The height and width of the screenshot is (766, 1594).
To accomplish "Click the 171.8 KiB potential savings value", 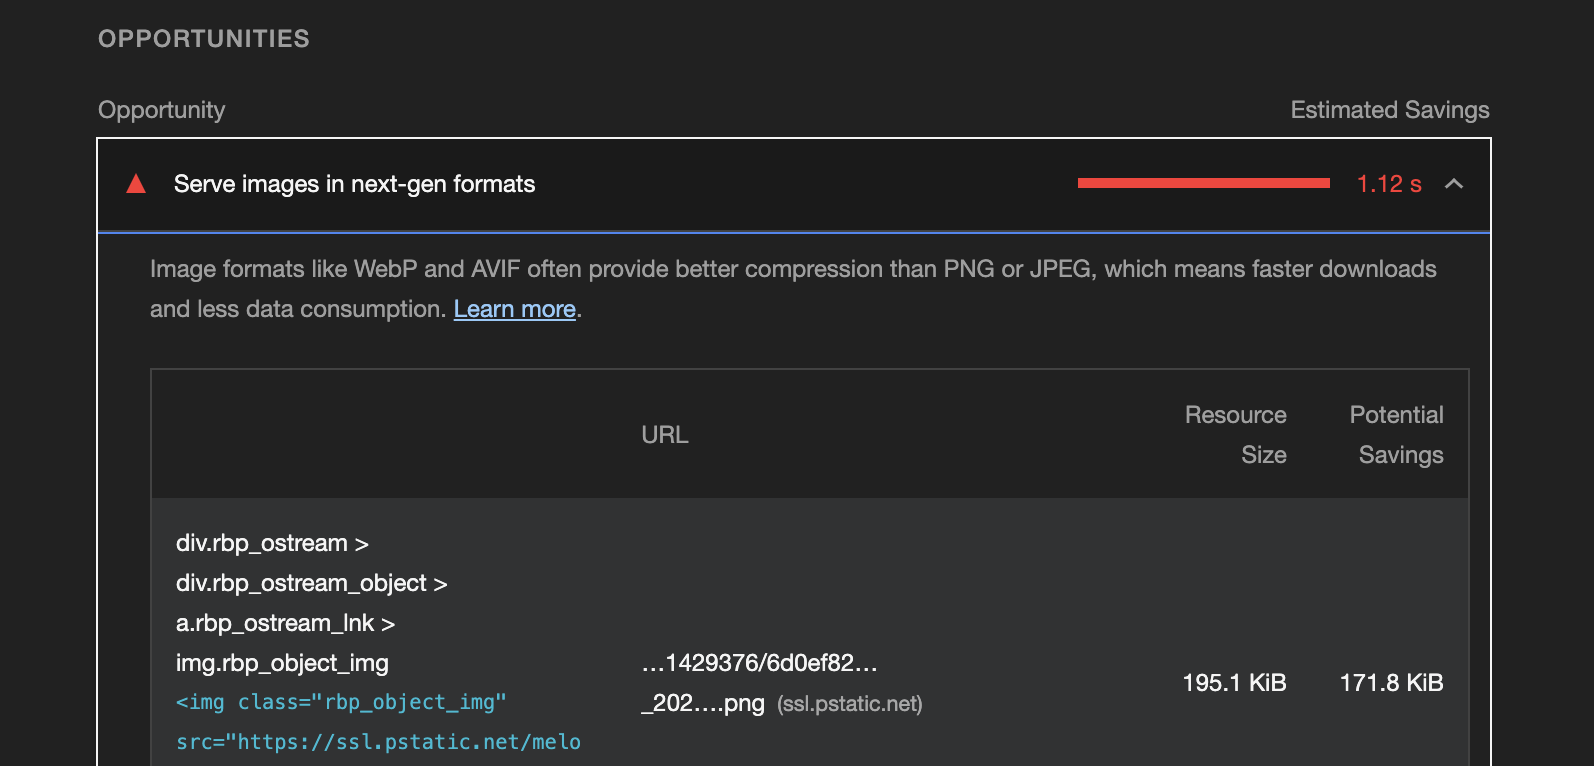I will click(x=1391, y=683).
